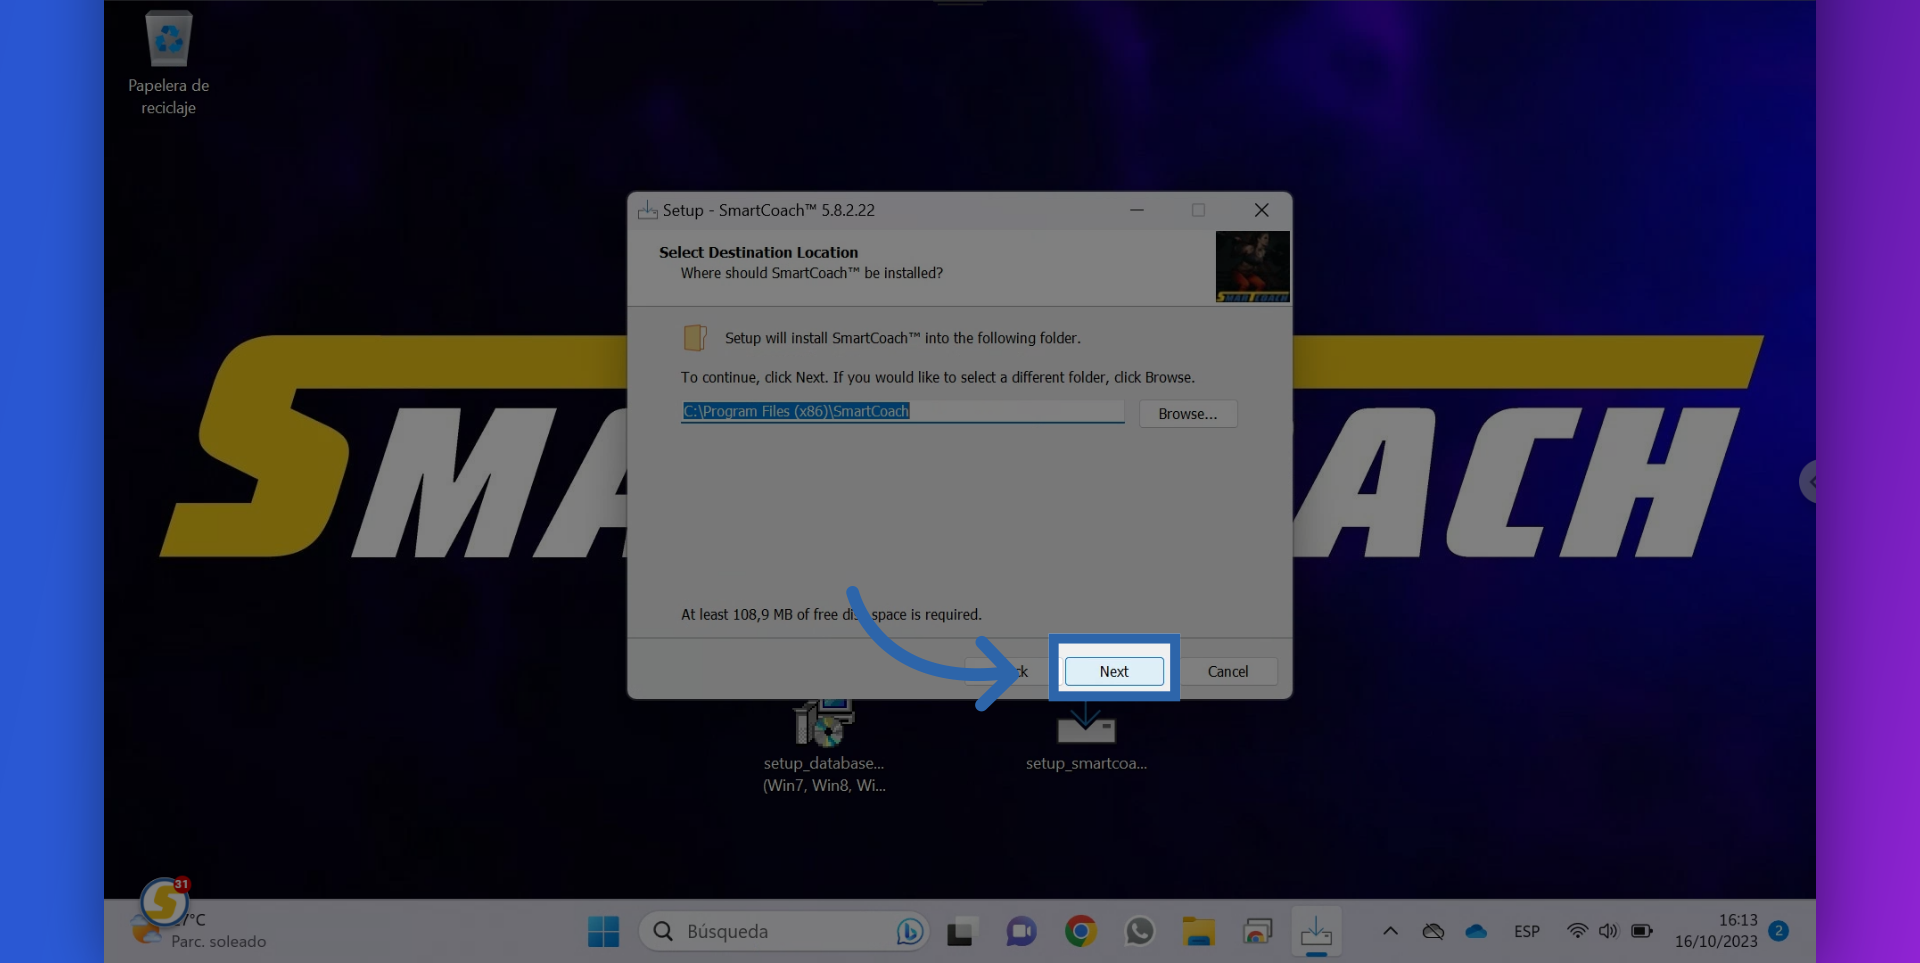Expand hidden system tray icons chevron
The width and height of the screenshot is (1920, 963).
[x=1390, y=931]
